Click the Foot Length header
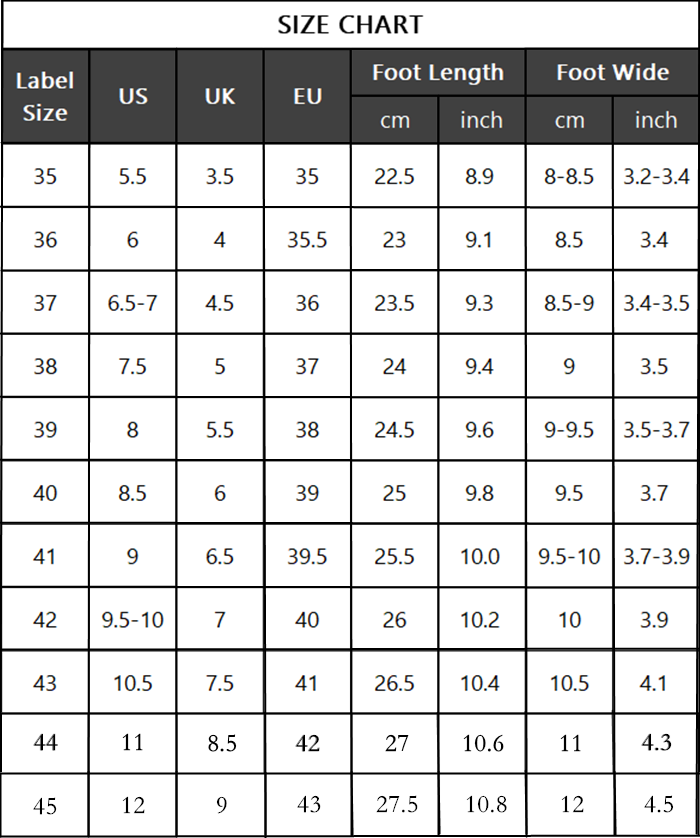700x838 pixels. pos(438,73)
